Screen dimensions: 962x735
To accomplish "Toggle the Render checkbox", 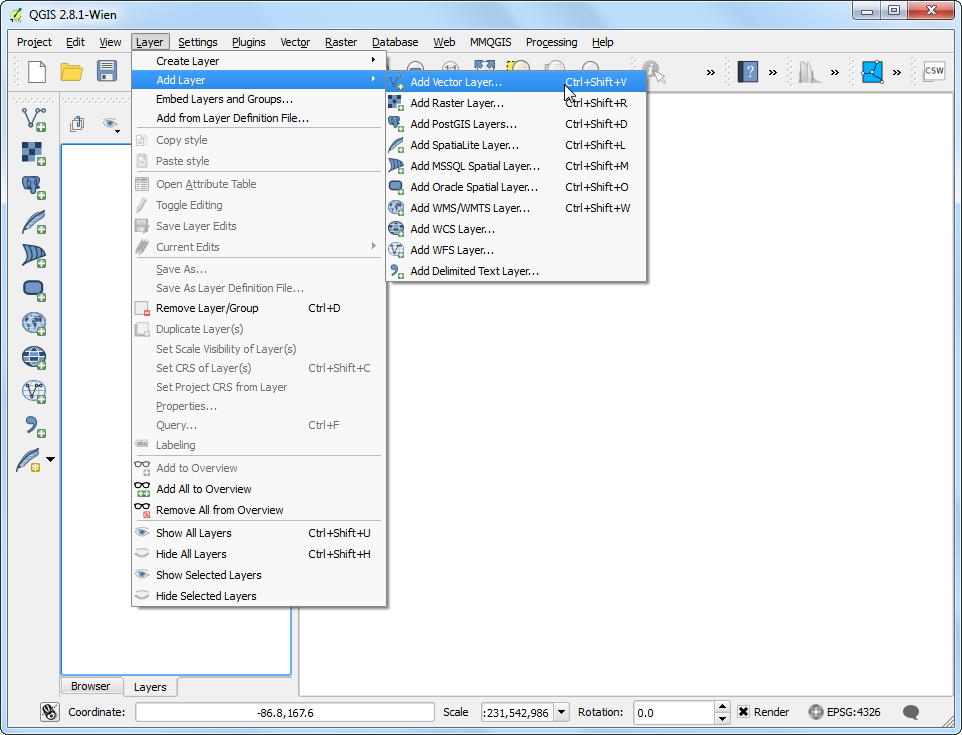I will (743, 712).
